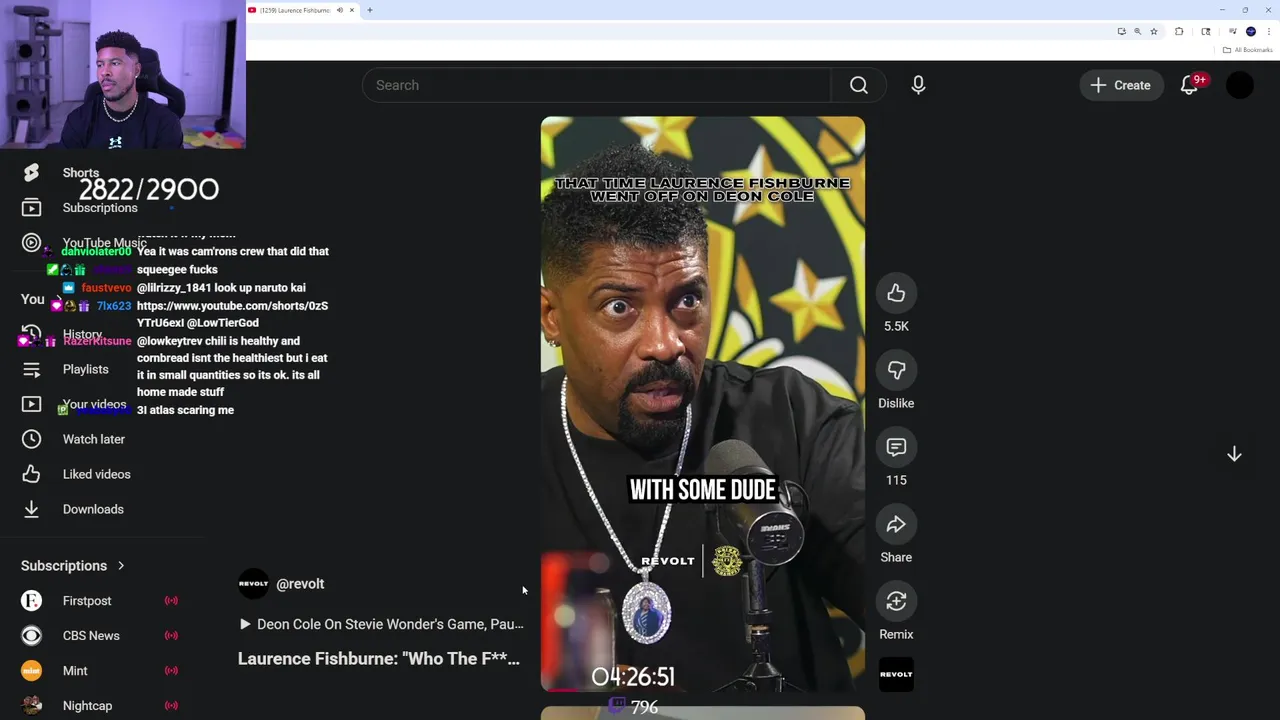
Task: Open the Extensions puzzle icon
Action: (1179, 31)
